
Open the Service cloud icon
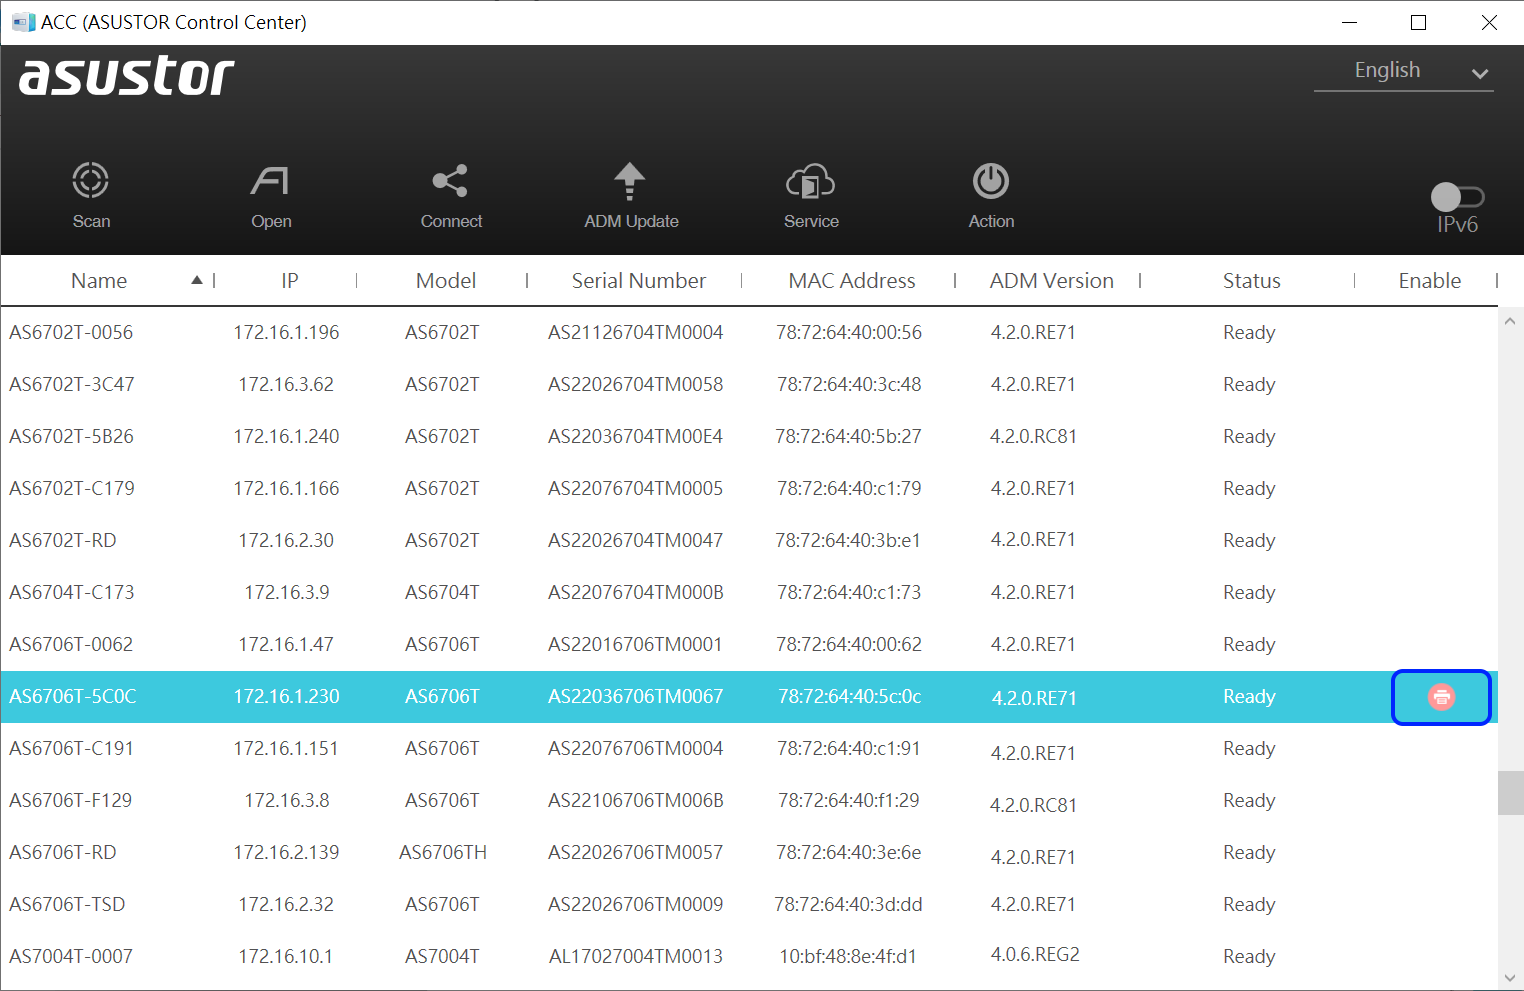[811, 181]
